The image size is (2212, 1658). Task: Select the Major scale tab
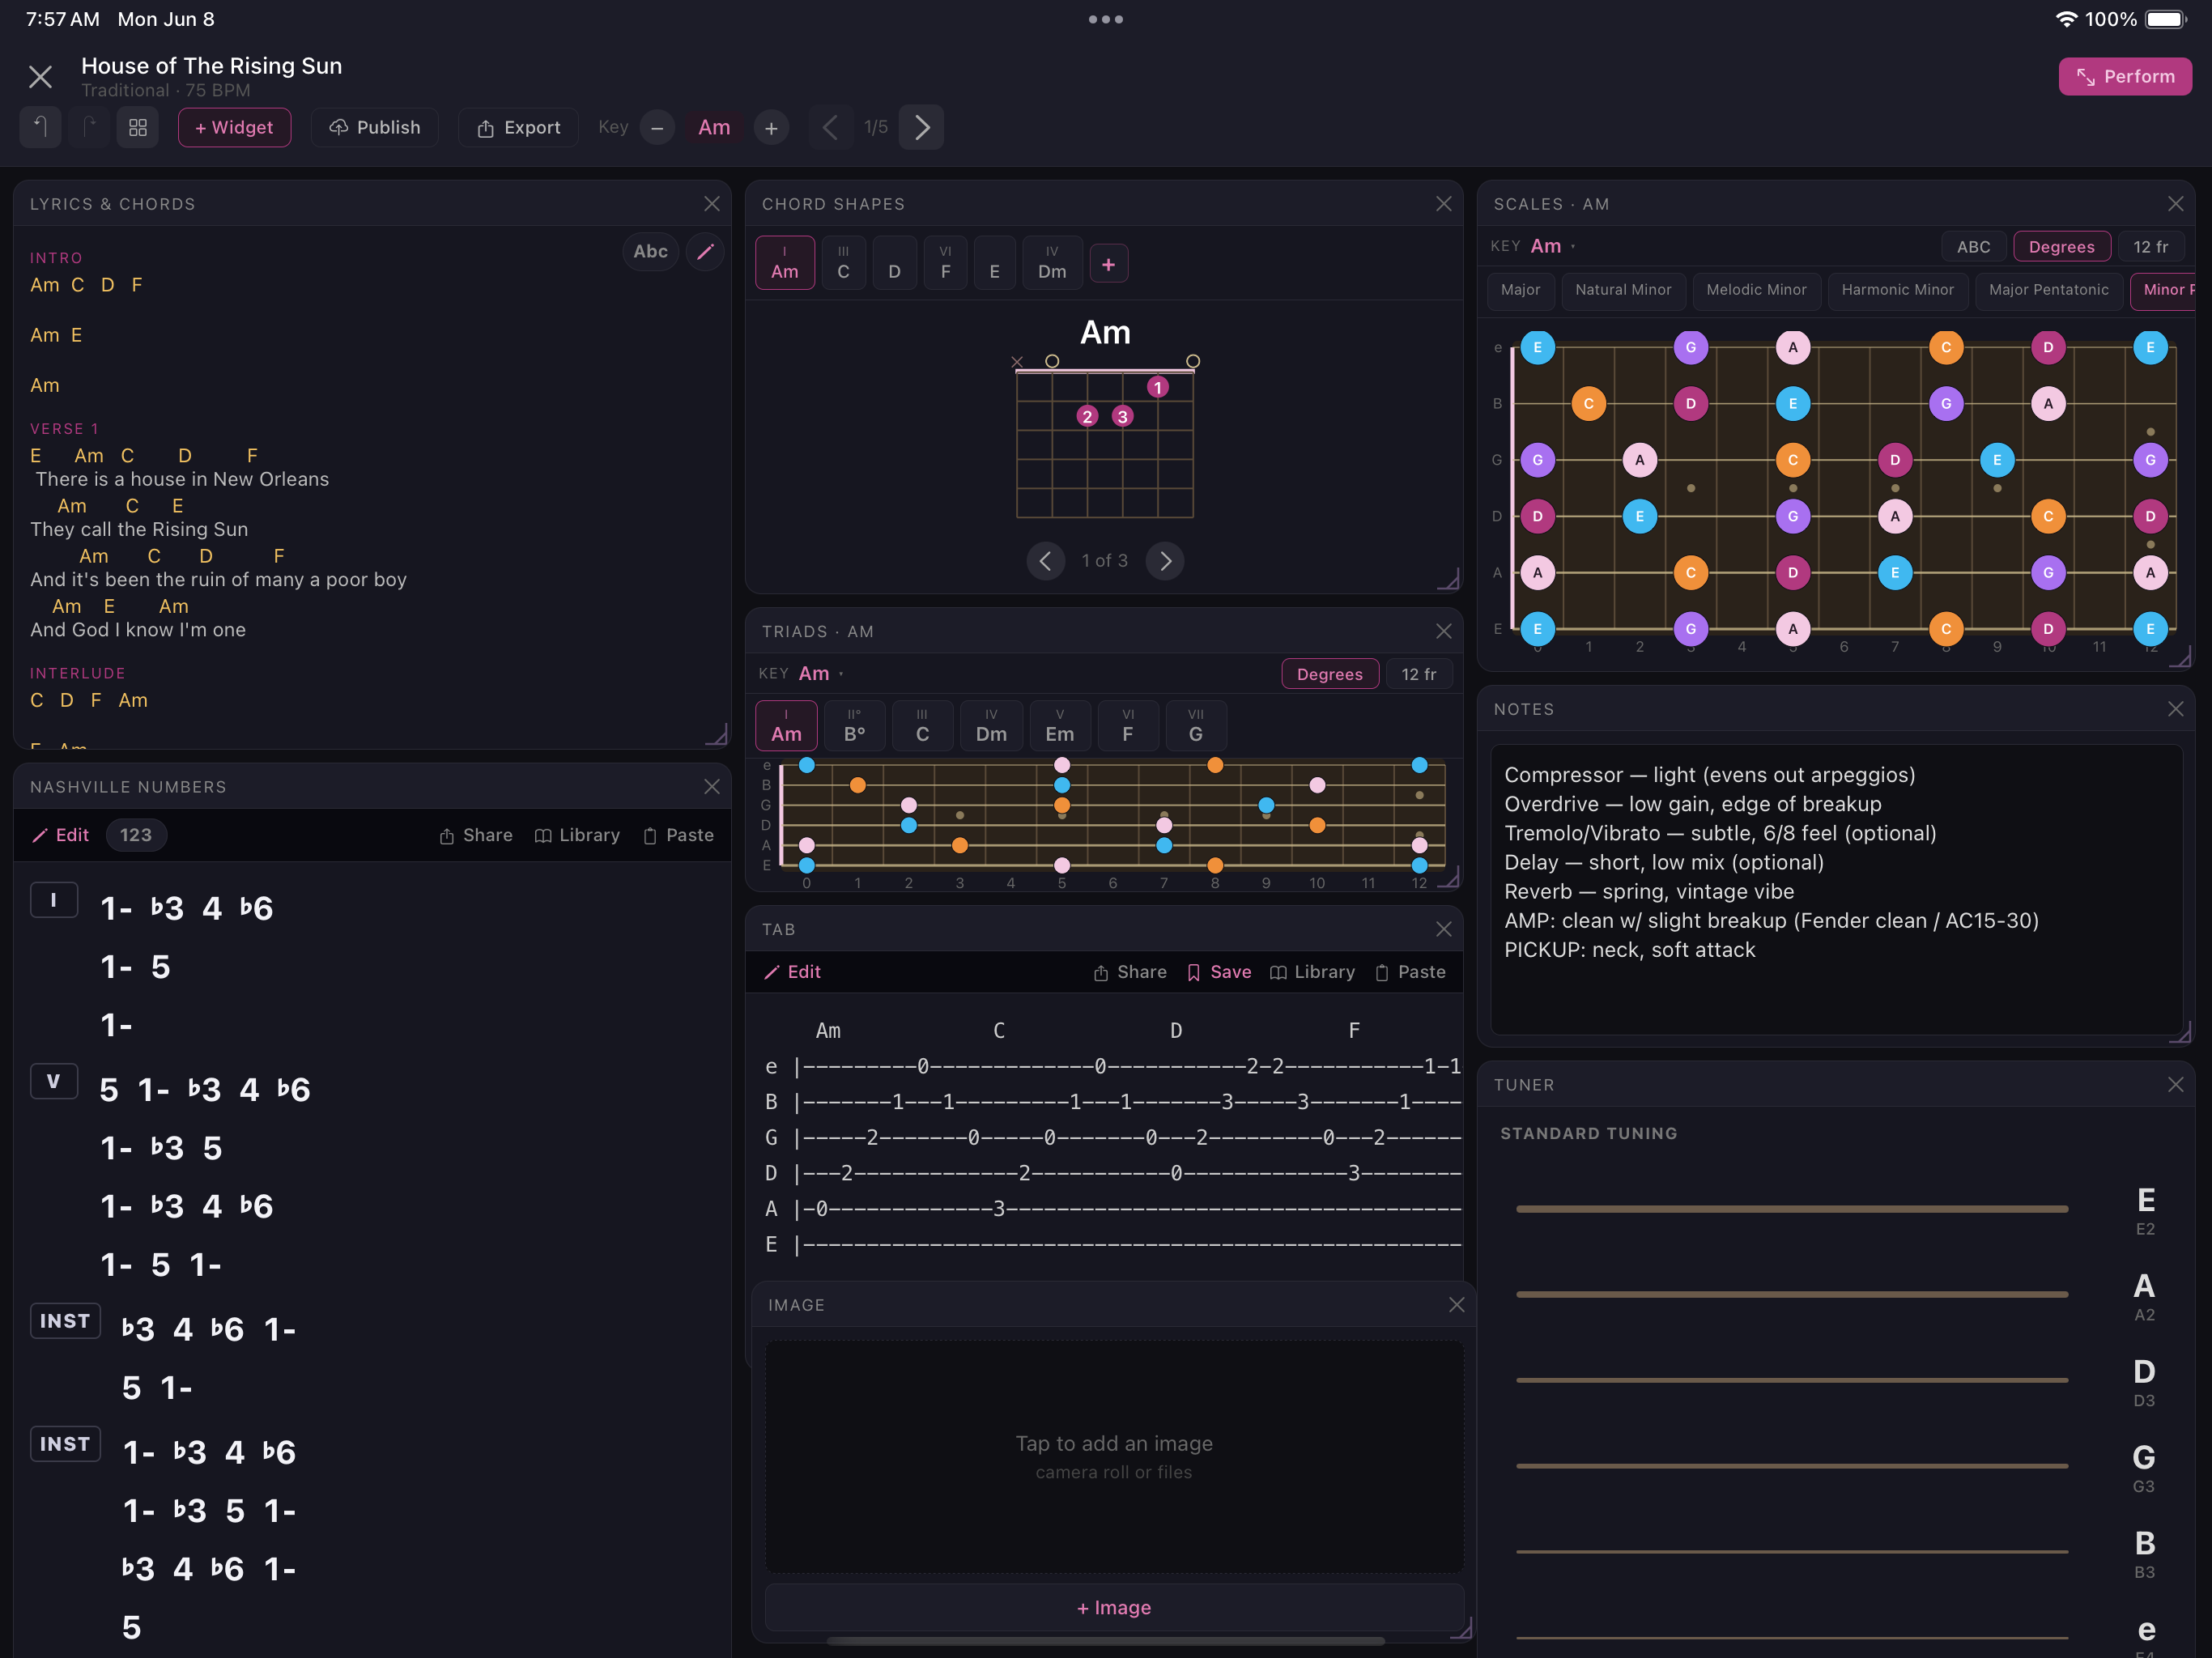click(1520, 290)
